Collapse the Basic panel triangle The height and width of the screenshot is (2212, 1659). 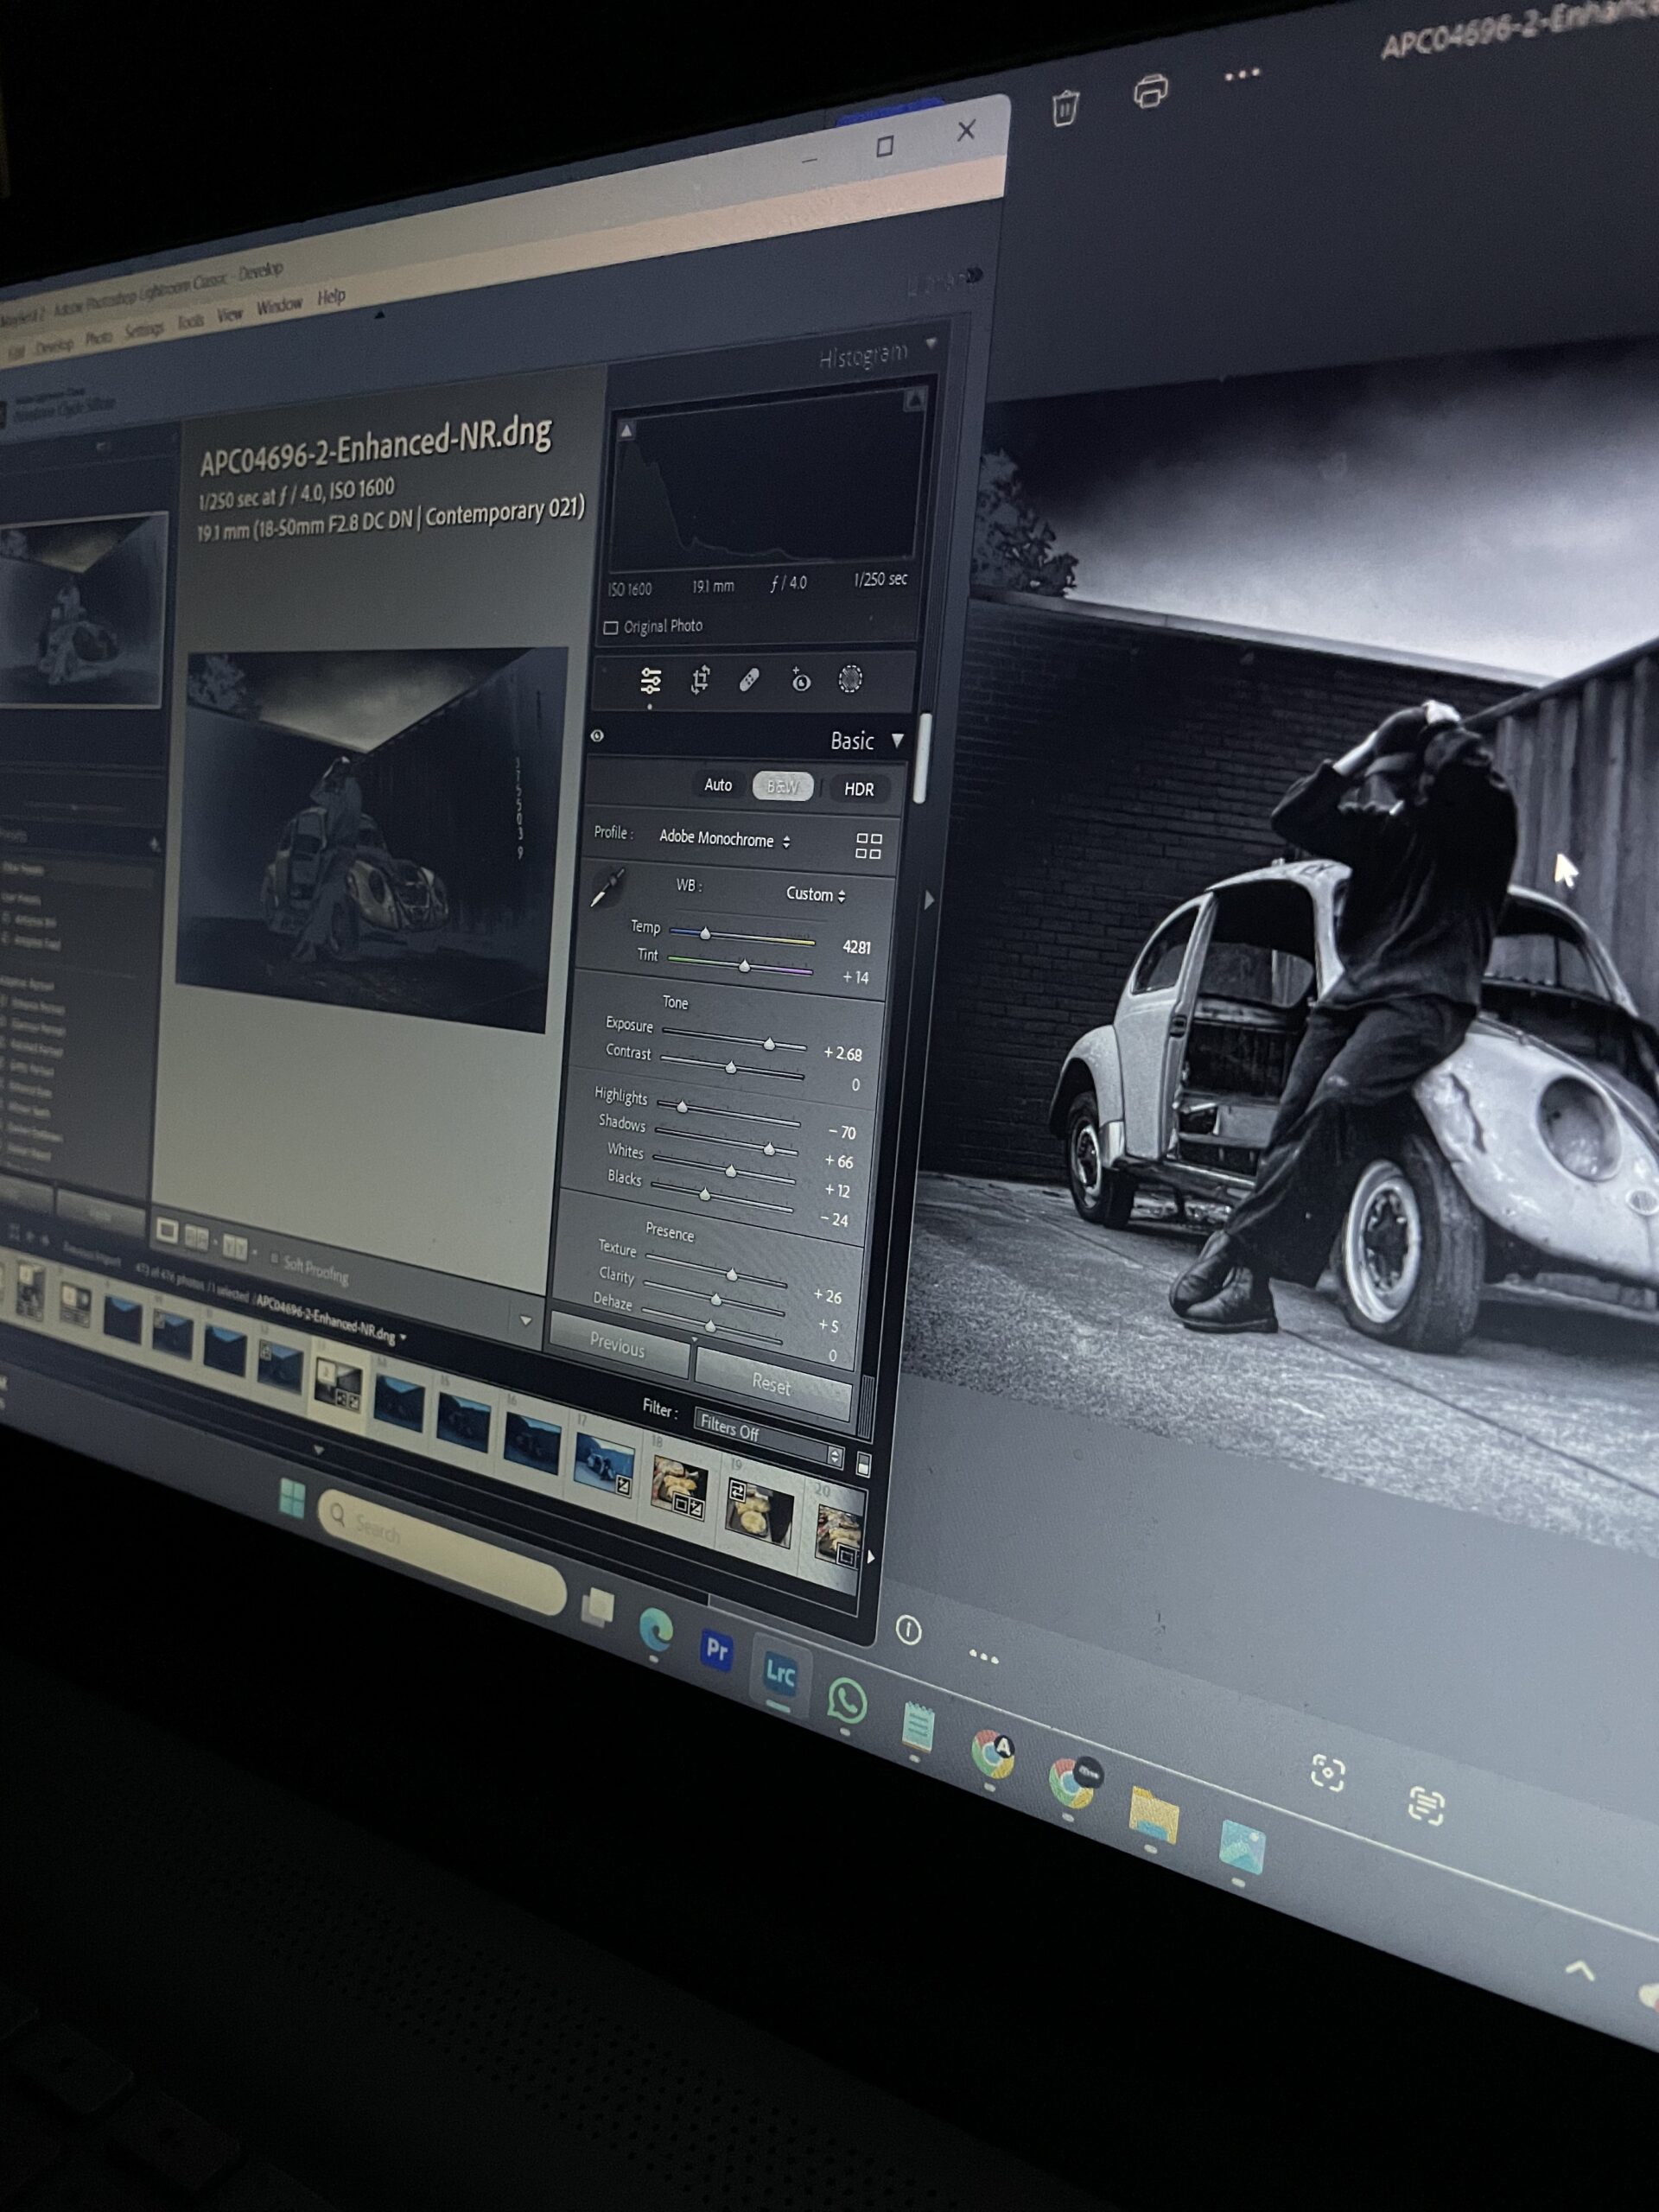(897, 740)
